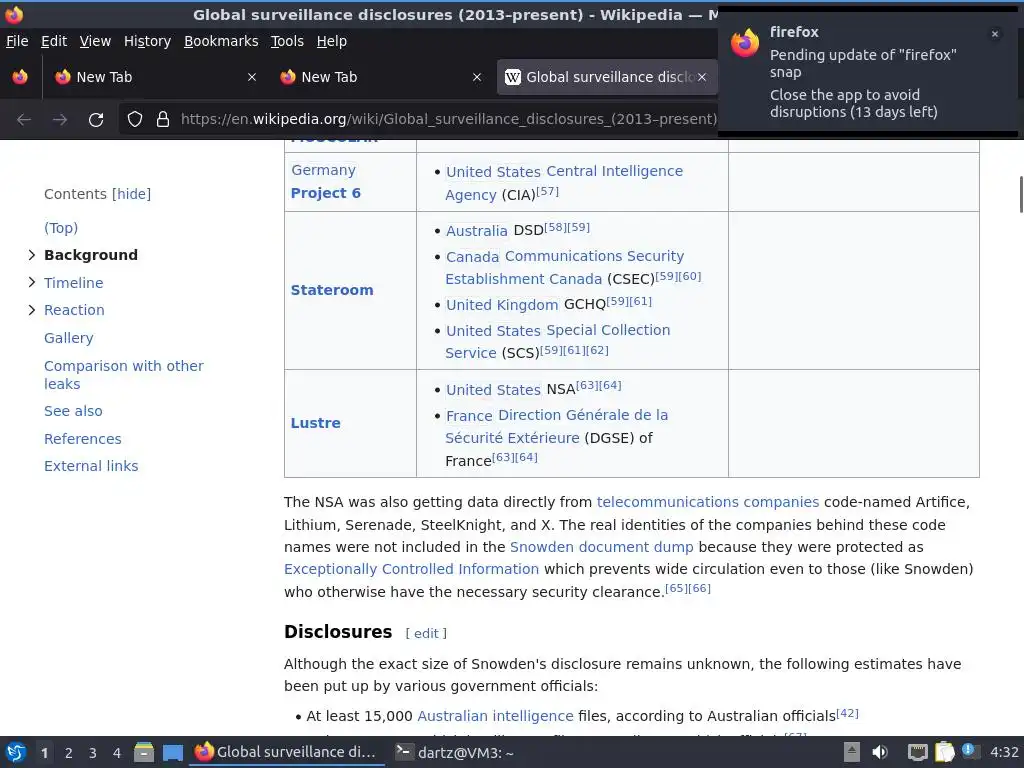Viewport: 1024px width, 768px height.
Task: Open the Stateroom program link
Action: pyautogui.click(x=332, y=290)
